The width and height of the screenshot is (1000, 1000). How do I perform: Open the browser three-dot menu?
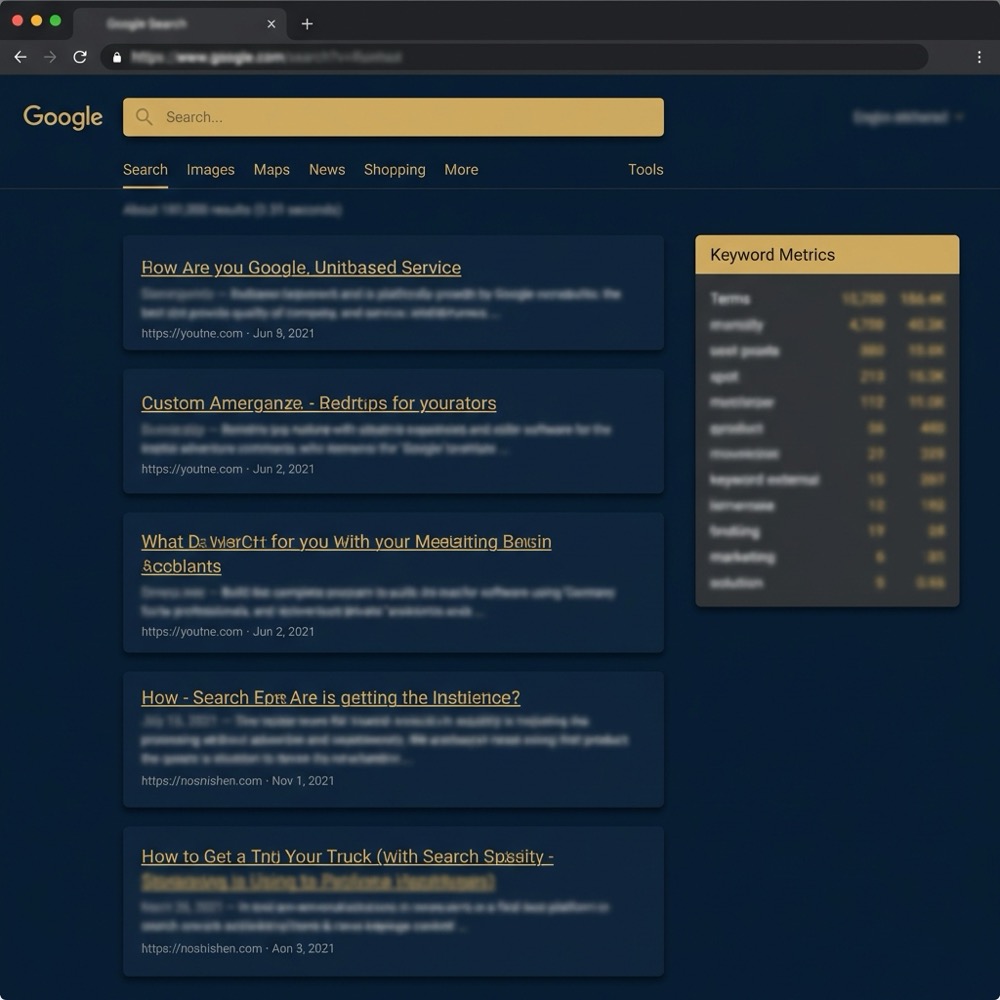coord(979,57)
